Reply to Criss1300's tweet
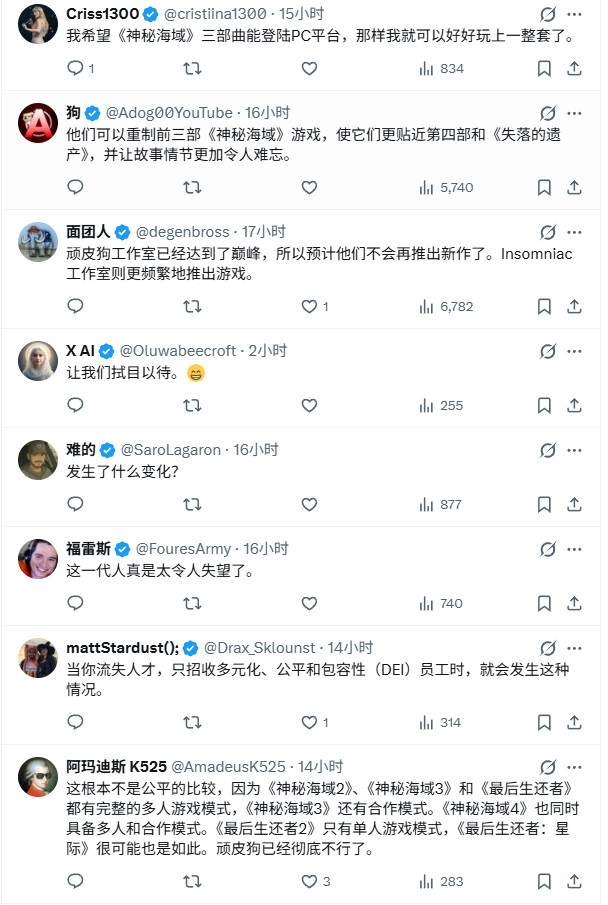608x905 pixels. coord(76,68)
